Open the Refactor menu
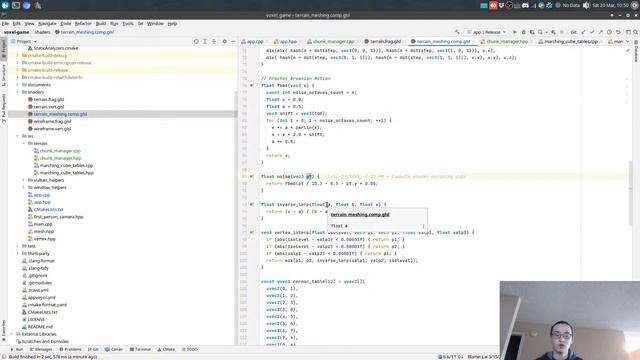640x360 pixels. point(83,24)
